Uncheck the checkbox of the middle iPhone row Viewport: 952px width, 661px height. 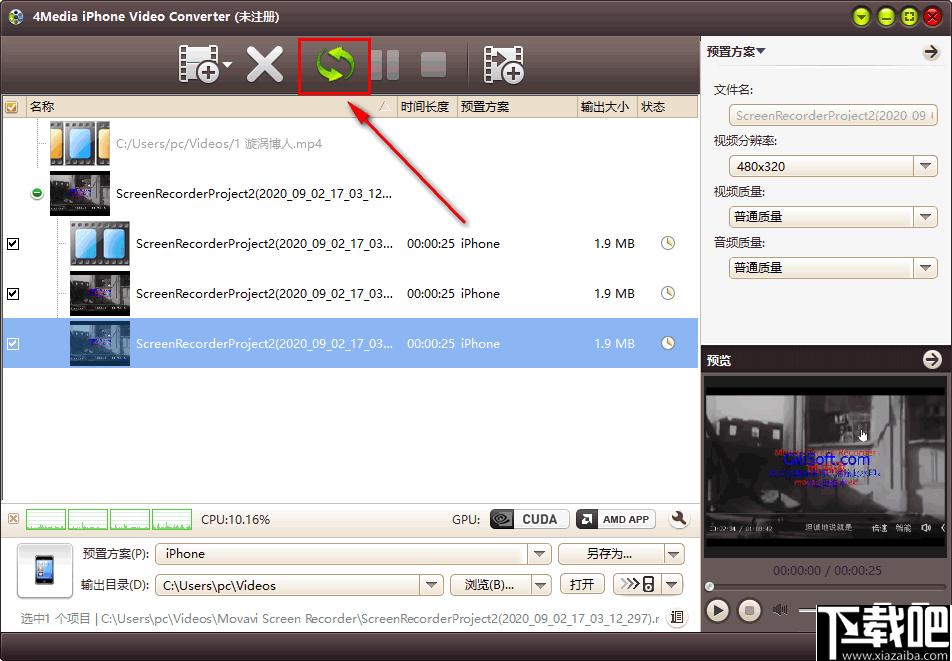click(x=13, y=294)
